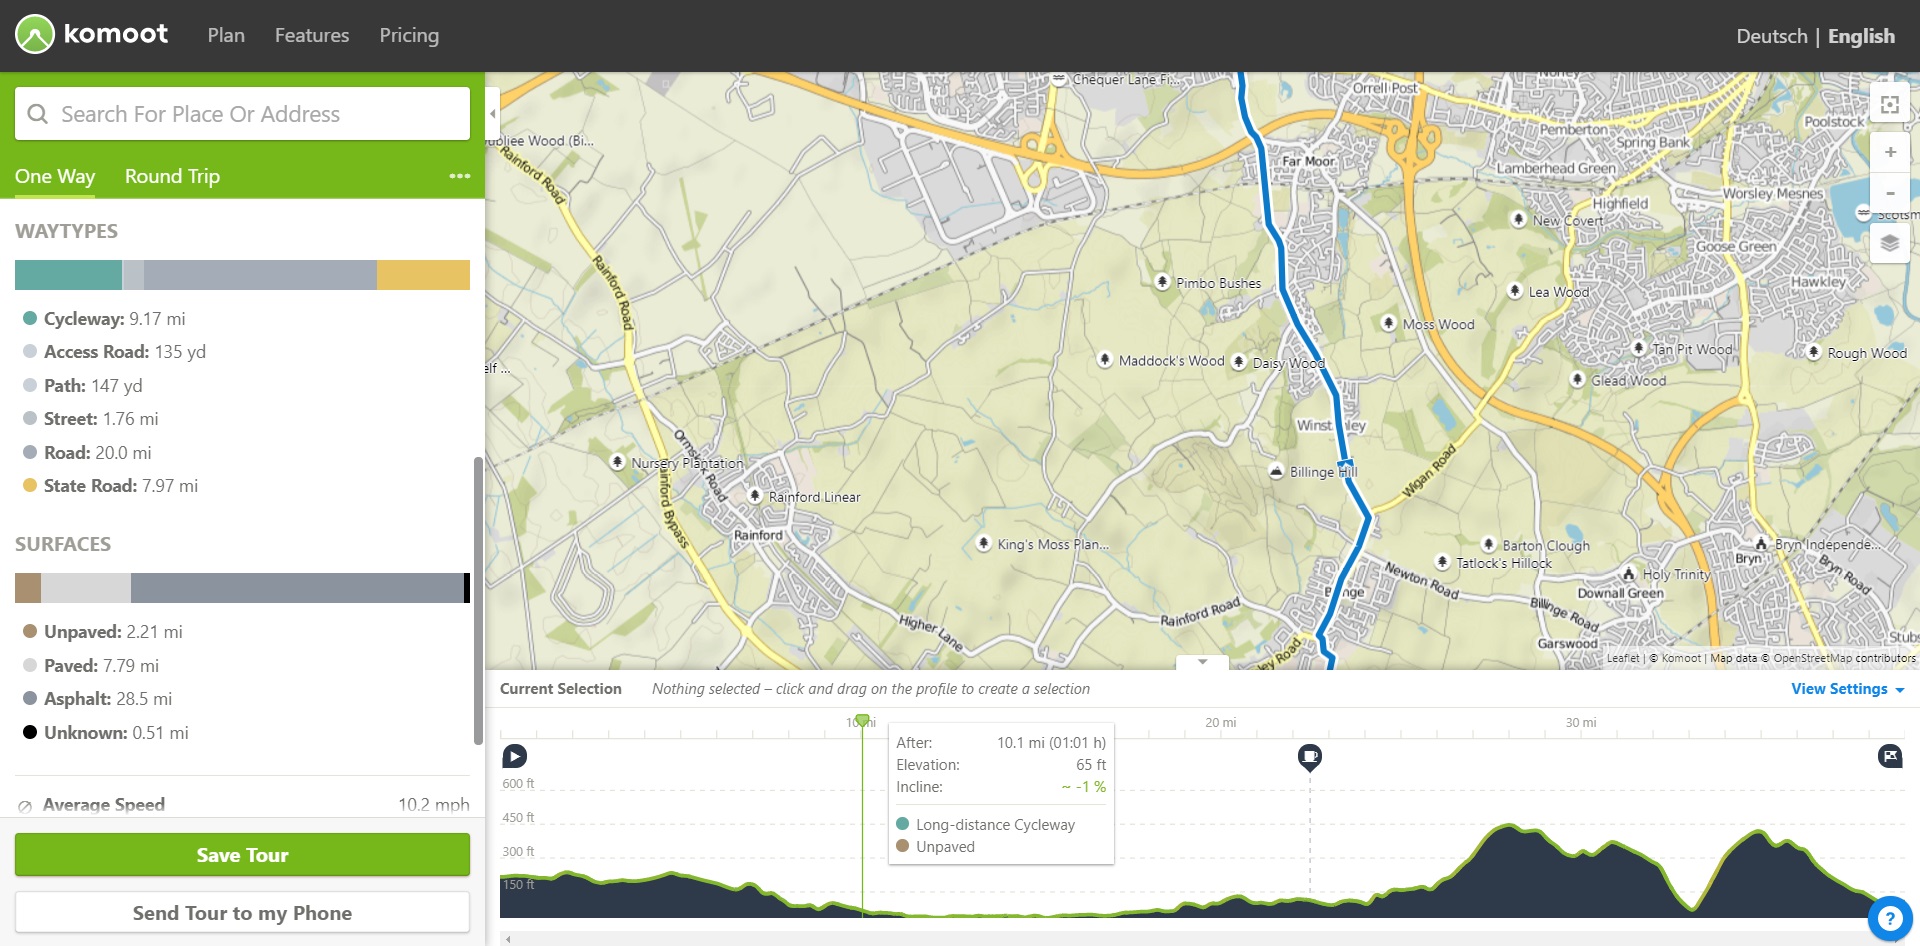Click the yellow State Road waytype segment

click(x=423, y=275)
